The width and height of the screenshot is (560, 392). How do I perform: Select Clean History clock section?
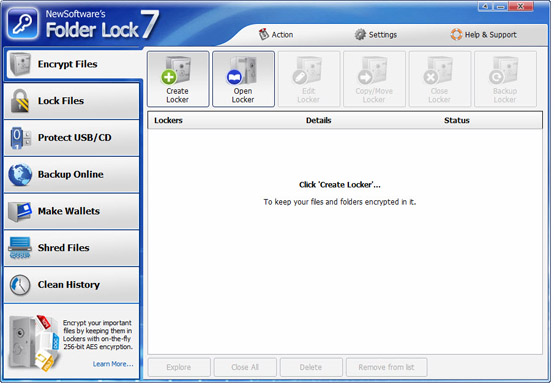tap(71, 285)
